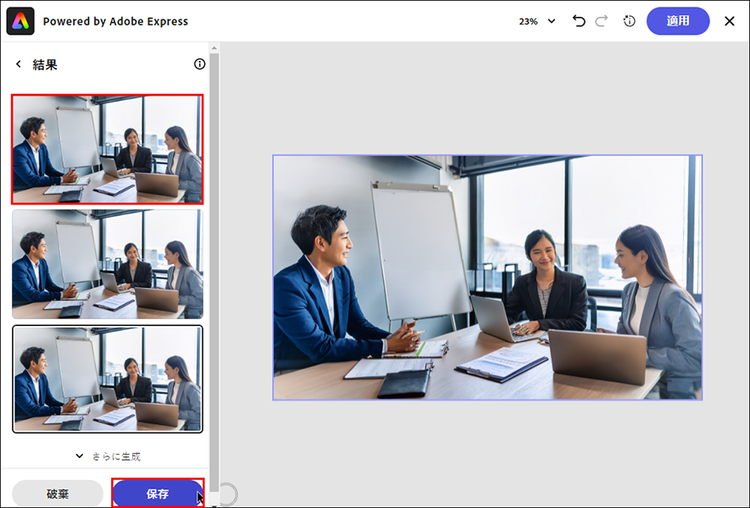Click the Powered by Adobe Express title

click(x=115, y=21)
